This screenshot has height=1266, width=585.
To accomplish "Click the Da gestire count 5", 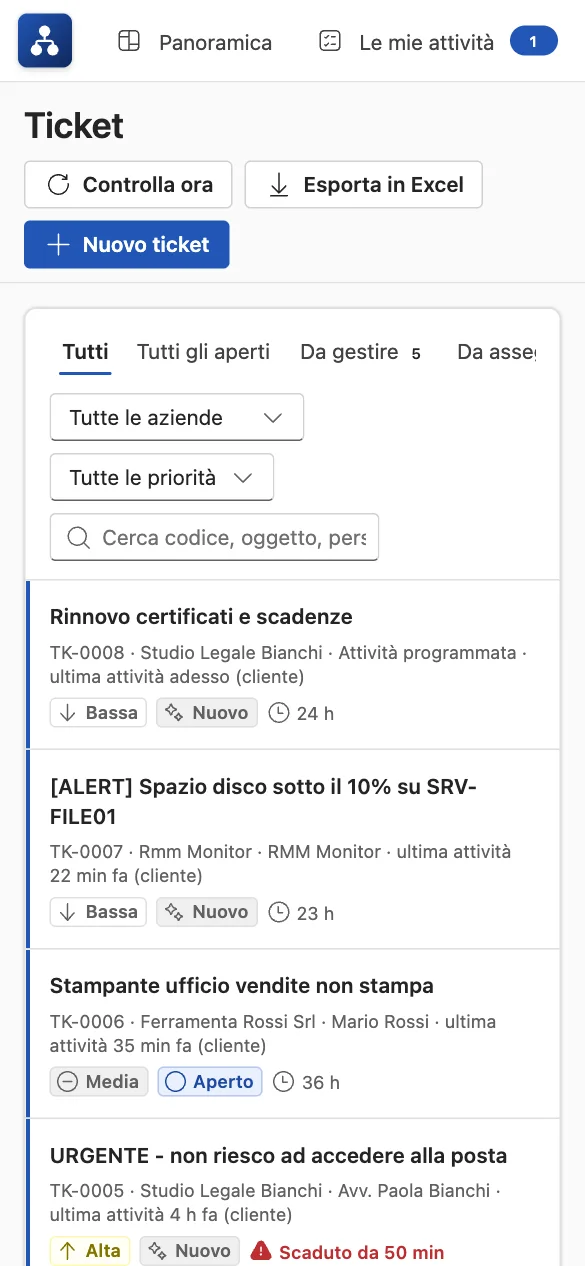I will 416,353.
